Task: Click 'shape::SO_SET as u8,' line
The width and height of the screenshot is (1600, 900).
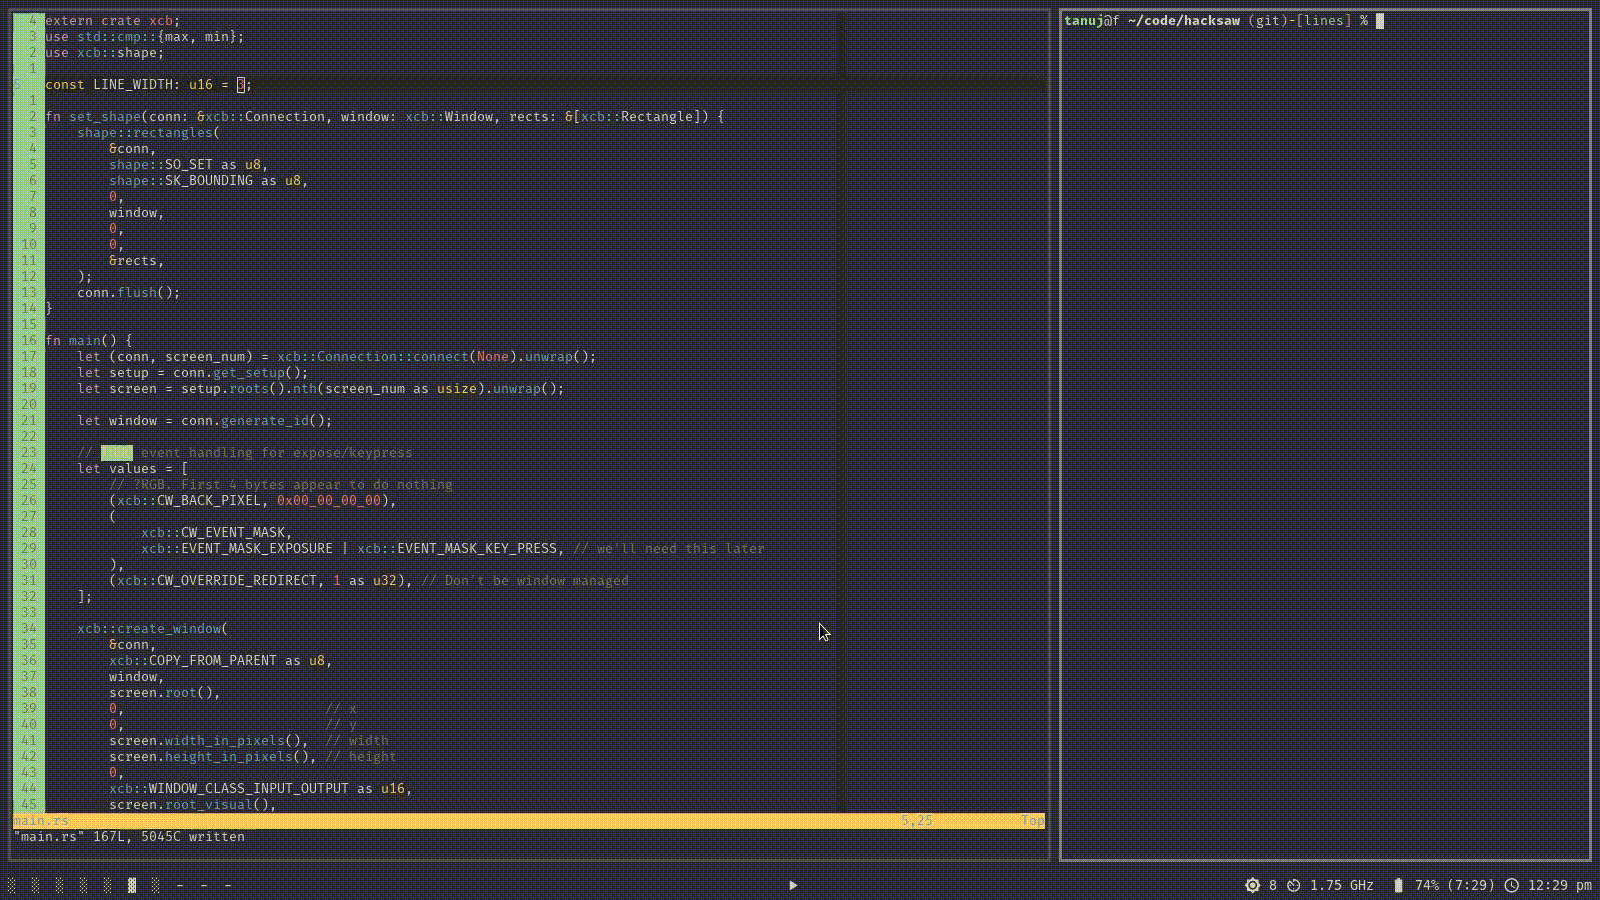Action: [189, 165]
